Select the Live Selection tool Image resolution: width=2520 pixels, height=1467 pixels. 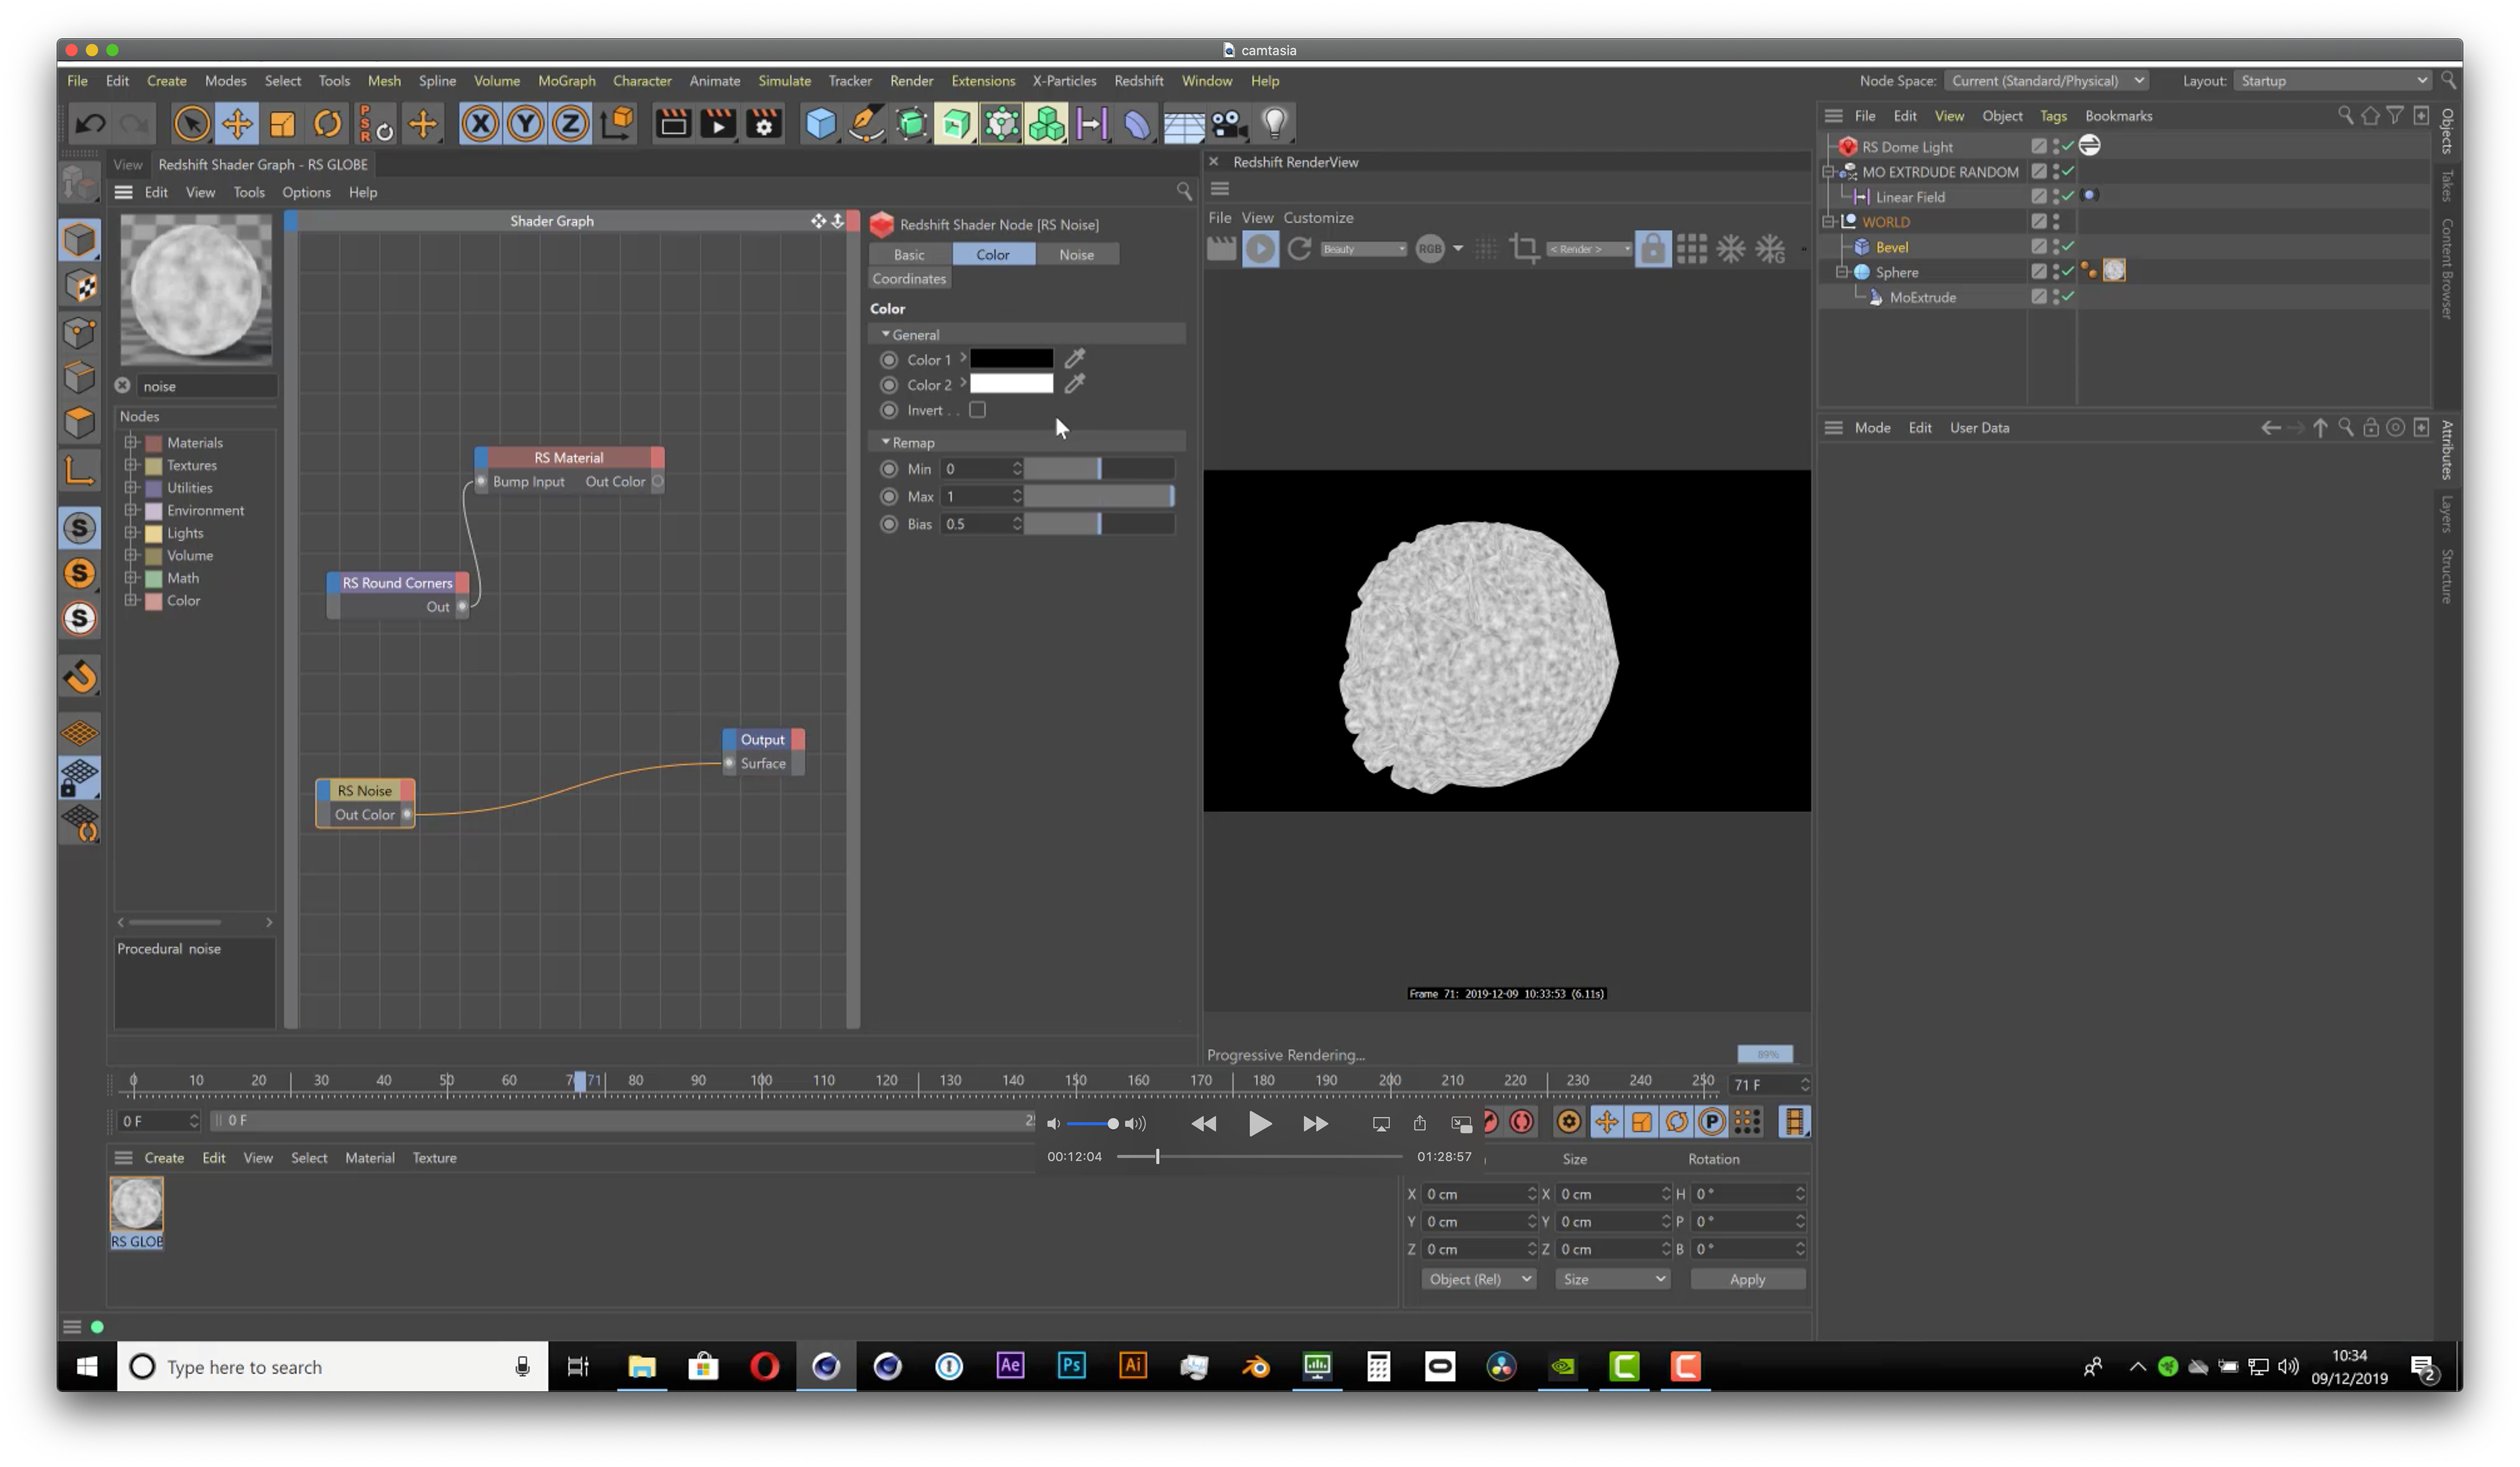point(191,124)
